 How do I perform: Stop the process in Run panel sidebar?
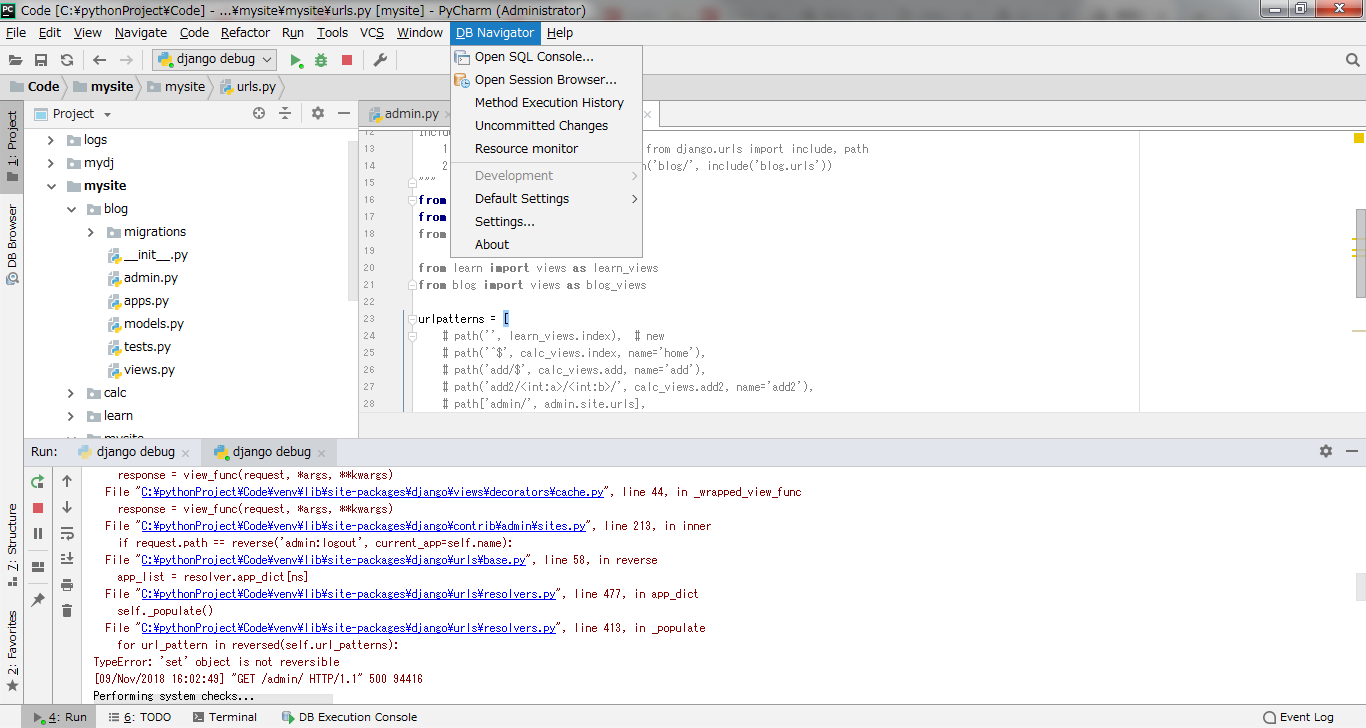tap(38, 508)
